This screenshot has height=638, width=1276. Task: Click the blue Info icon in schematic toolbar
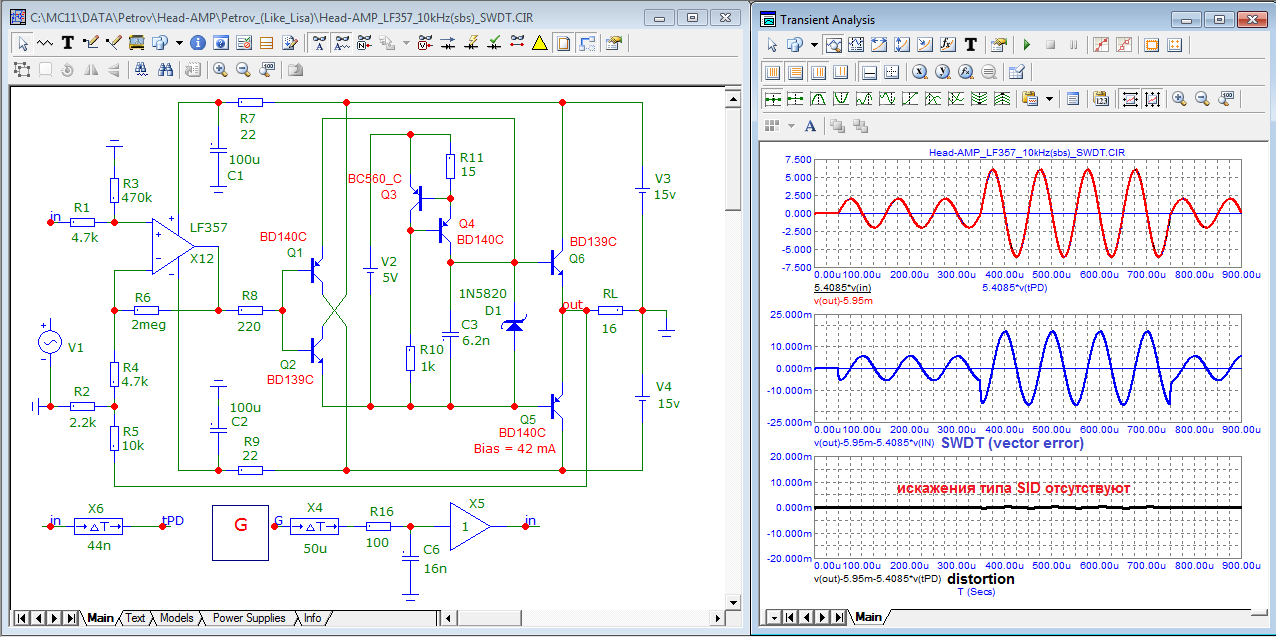click(197, 43)
